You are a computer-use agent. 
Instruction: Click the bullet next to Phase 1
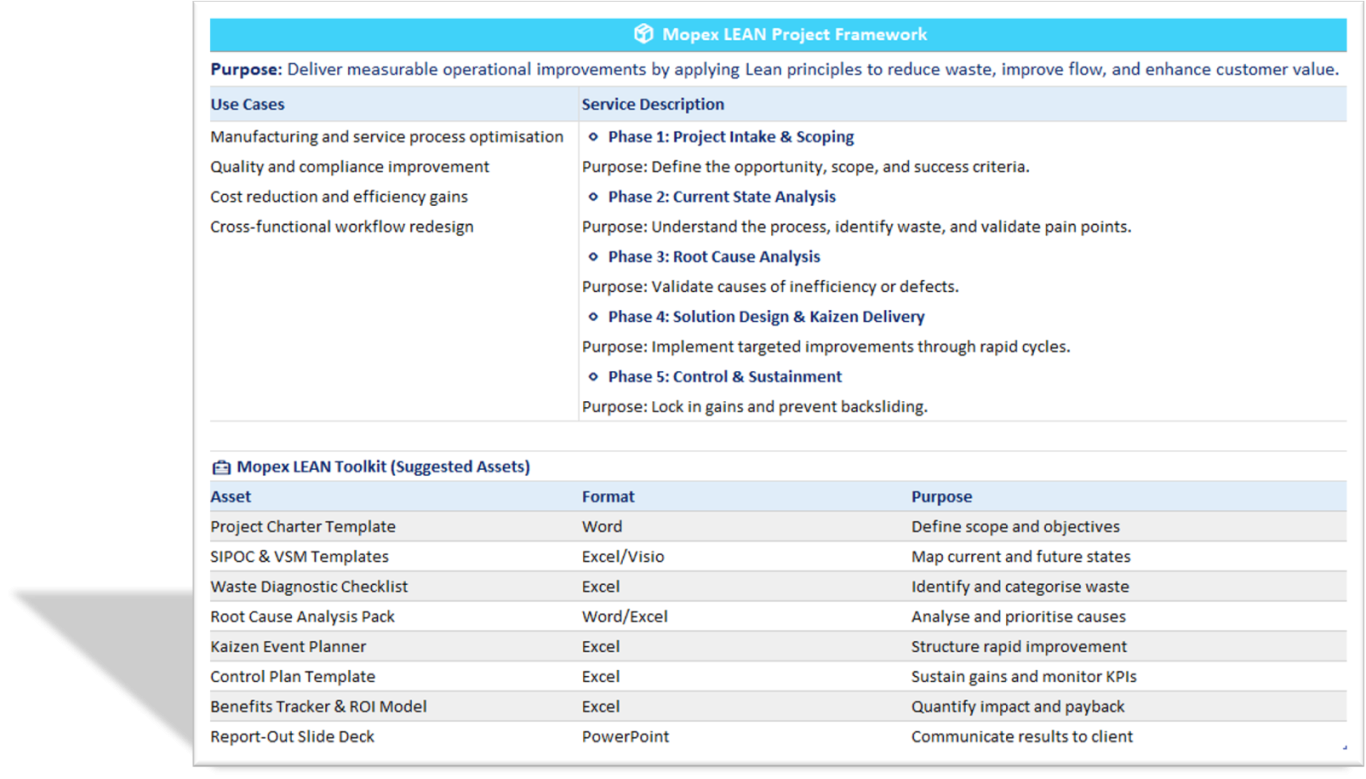point(594,137)
